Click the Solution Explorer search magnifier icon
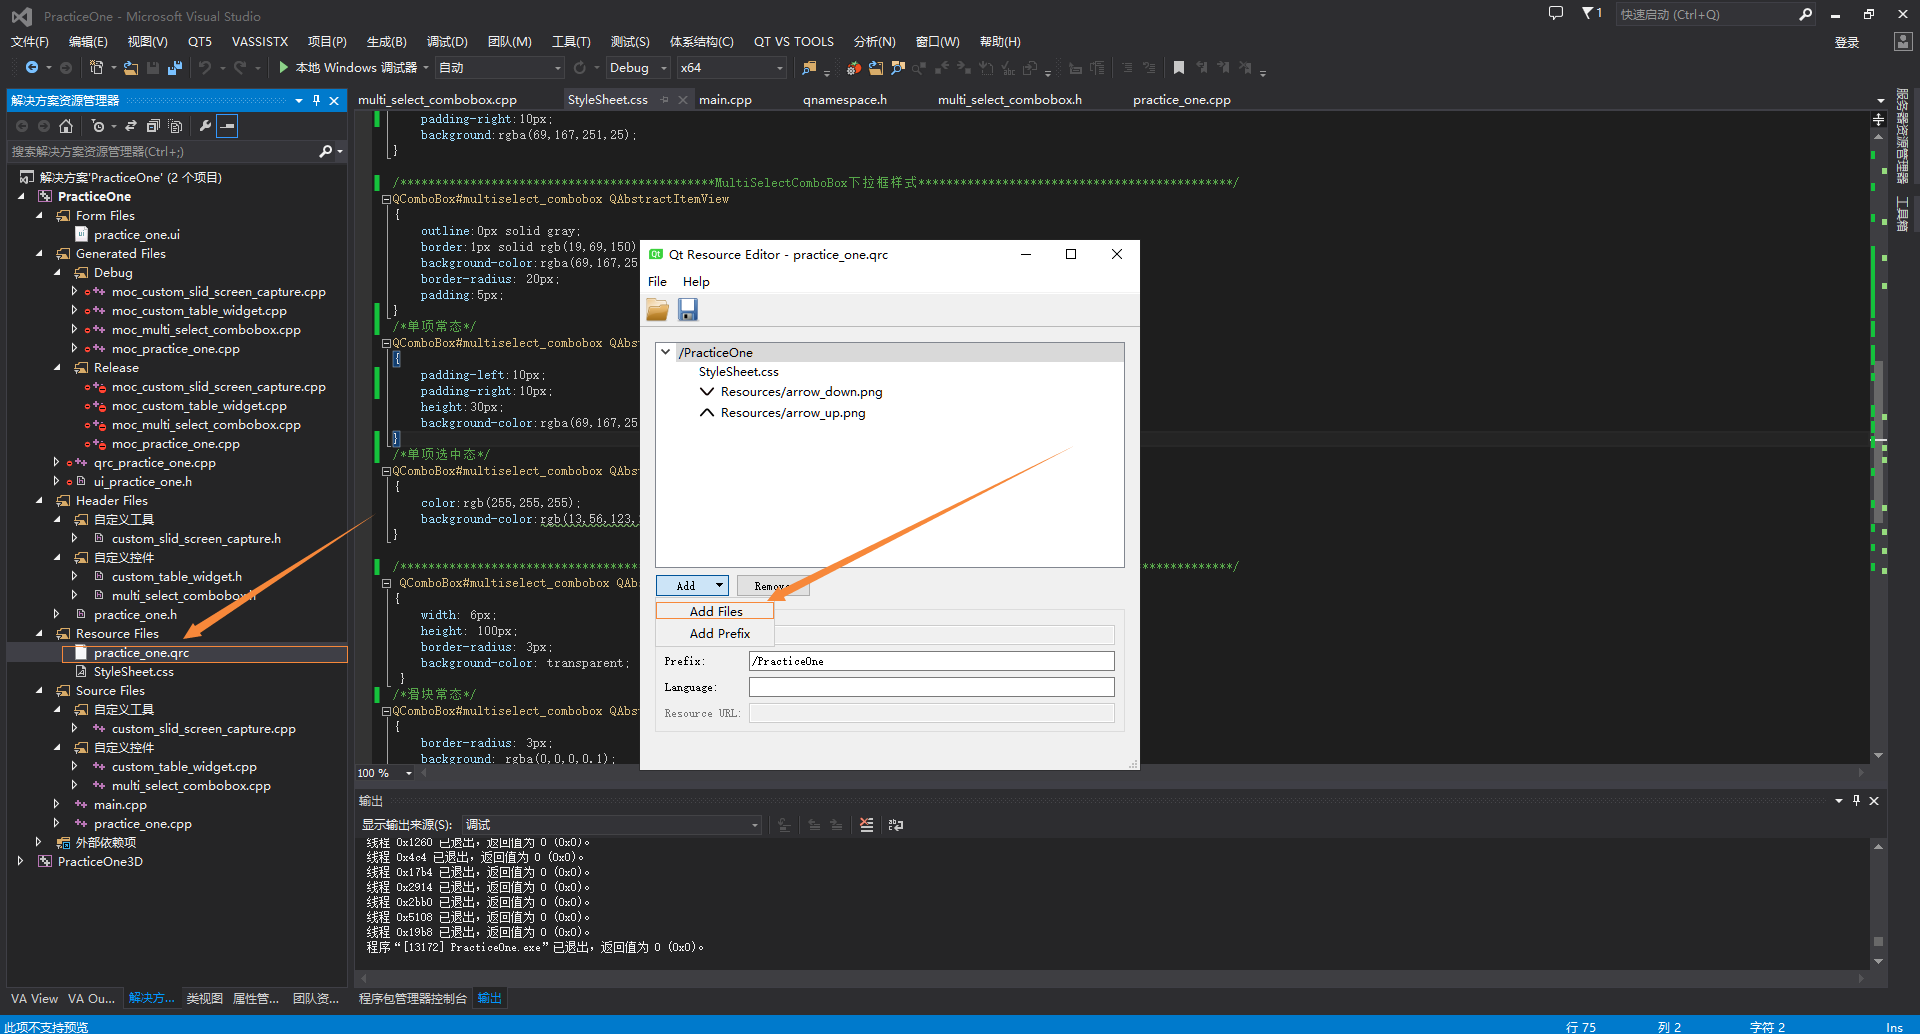 tap(325, 152)
